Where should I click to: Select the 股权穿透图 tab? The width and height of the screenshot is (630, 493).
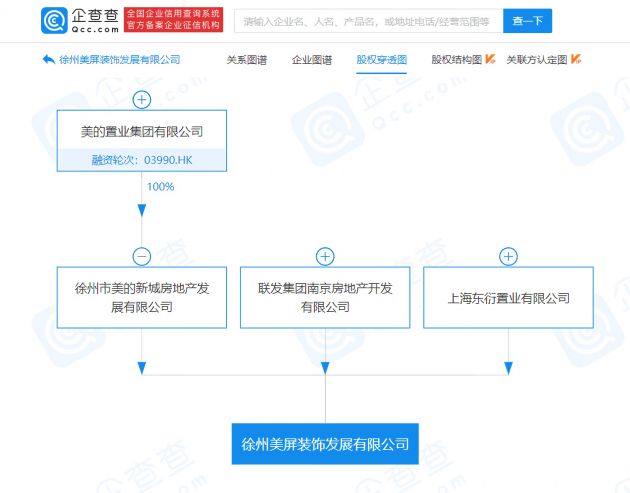[x=382, y=60]
